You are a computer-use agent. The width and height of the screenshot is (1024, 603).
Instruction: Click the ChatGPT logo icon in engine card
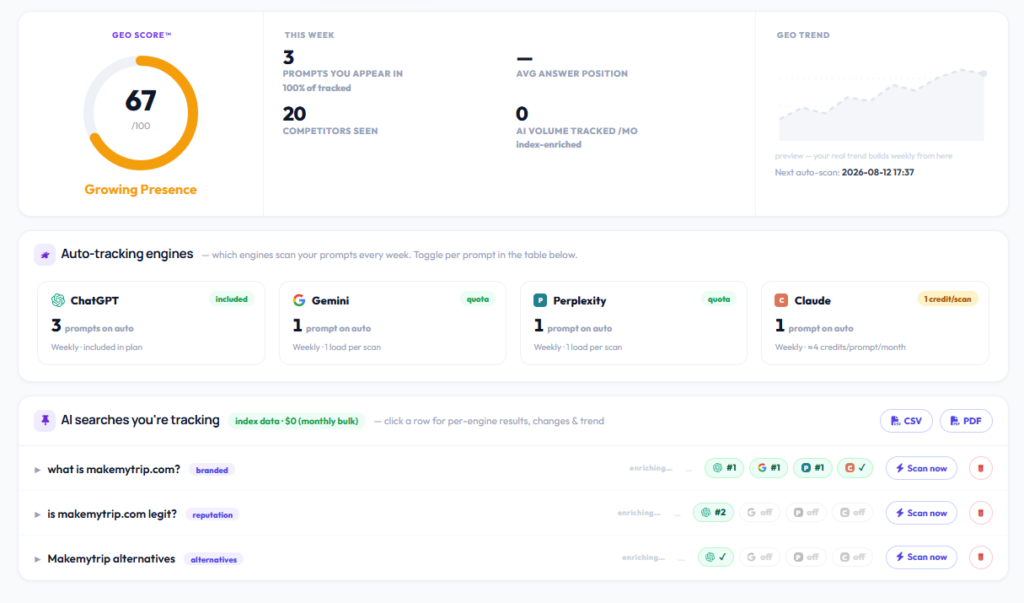pyautogui.click(x=58, y=301)
